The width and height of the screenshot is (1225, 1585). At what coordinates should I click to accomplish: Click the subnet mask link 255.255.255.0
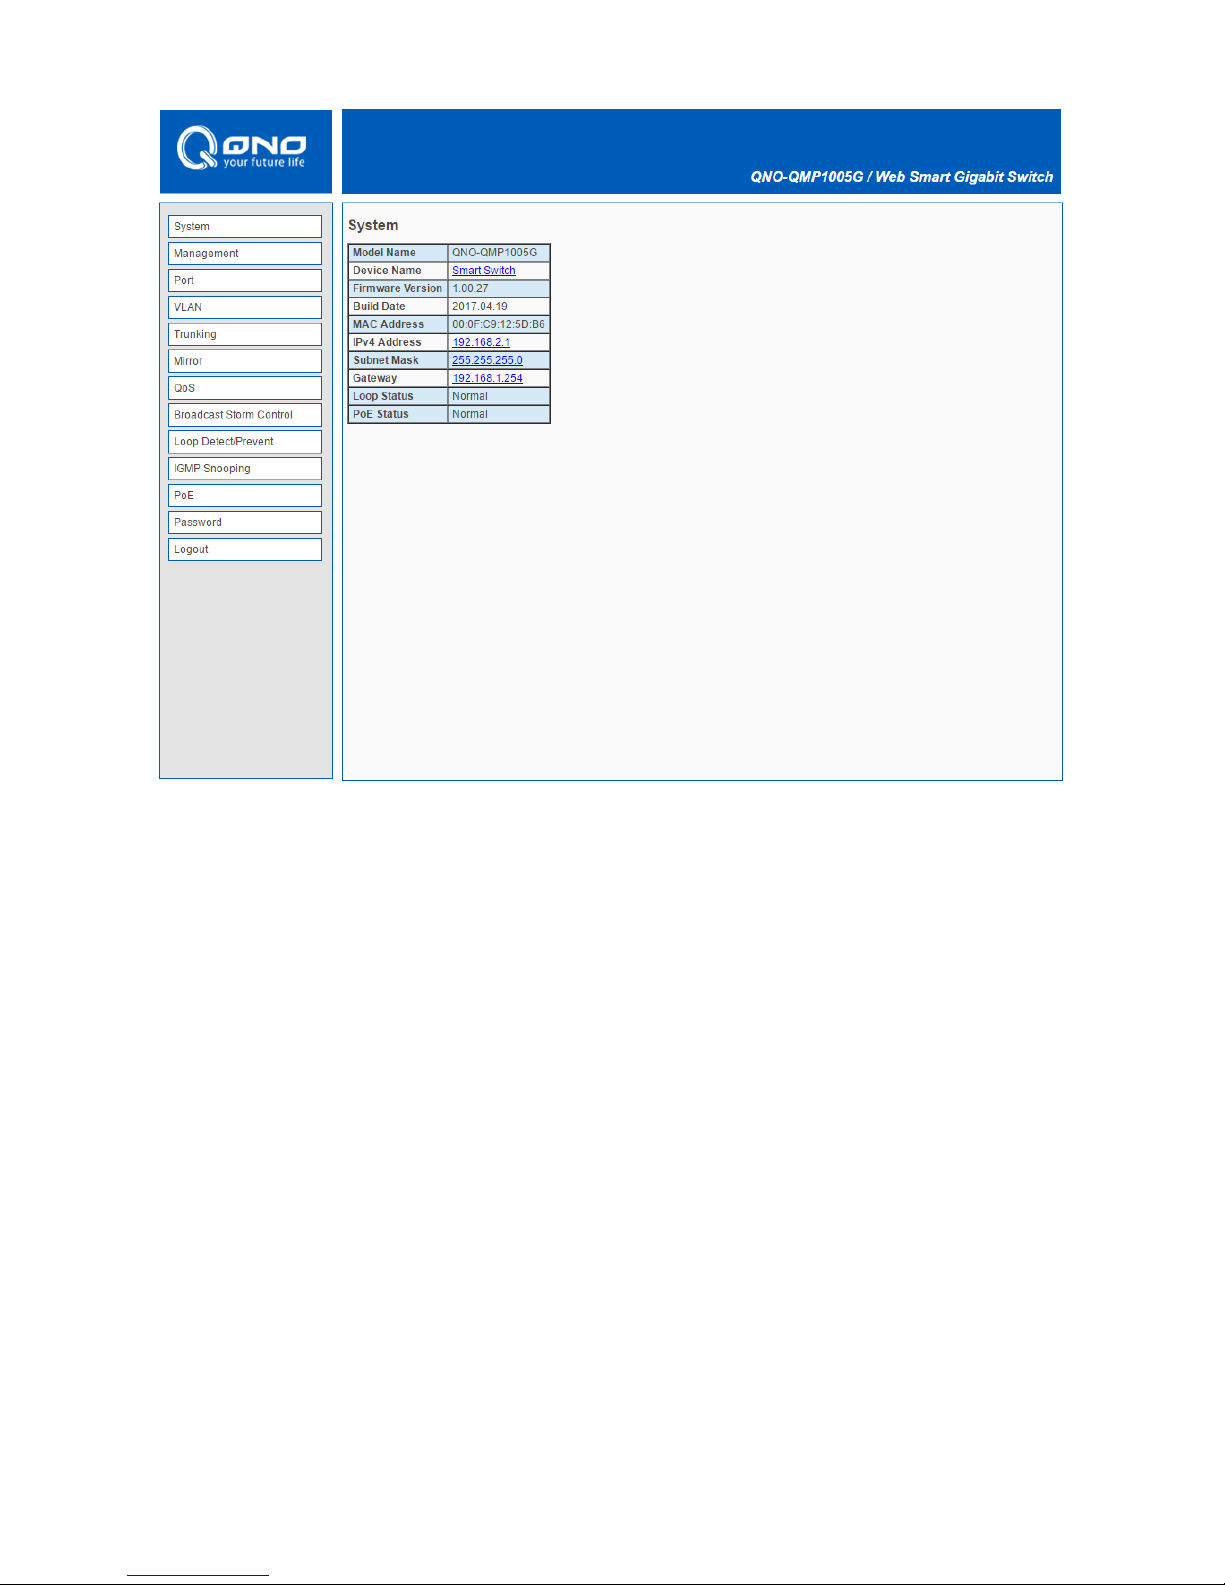click(x=487, y=361)
